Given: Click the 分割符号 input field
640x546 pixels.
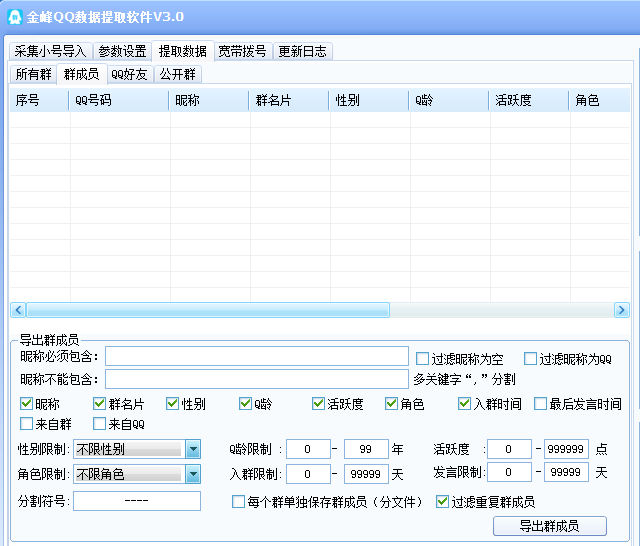Looking at the screenshot, I should (x=137, y=501).
